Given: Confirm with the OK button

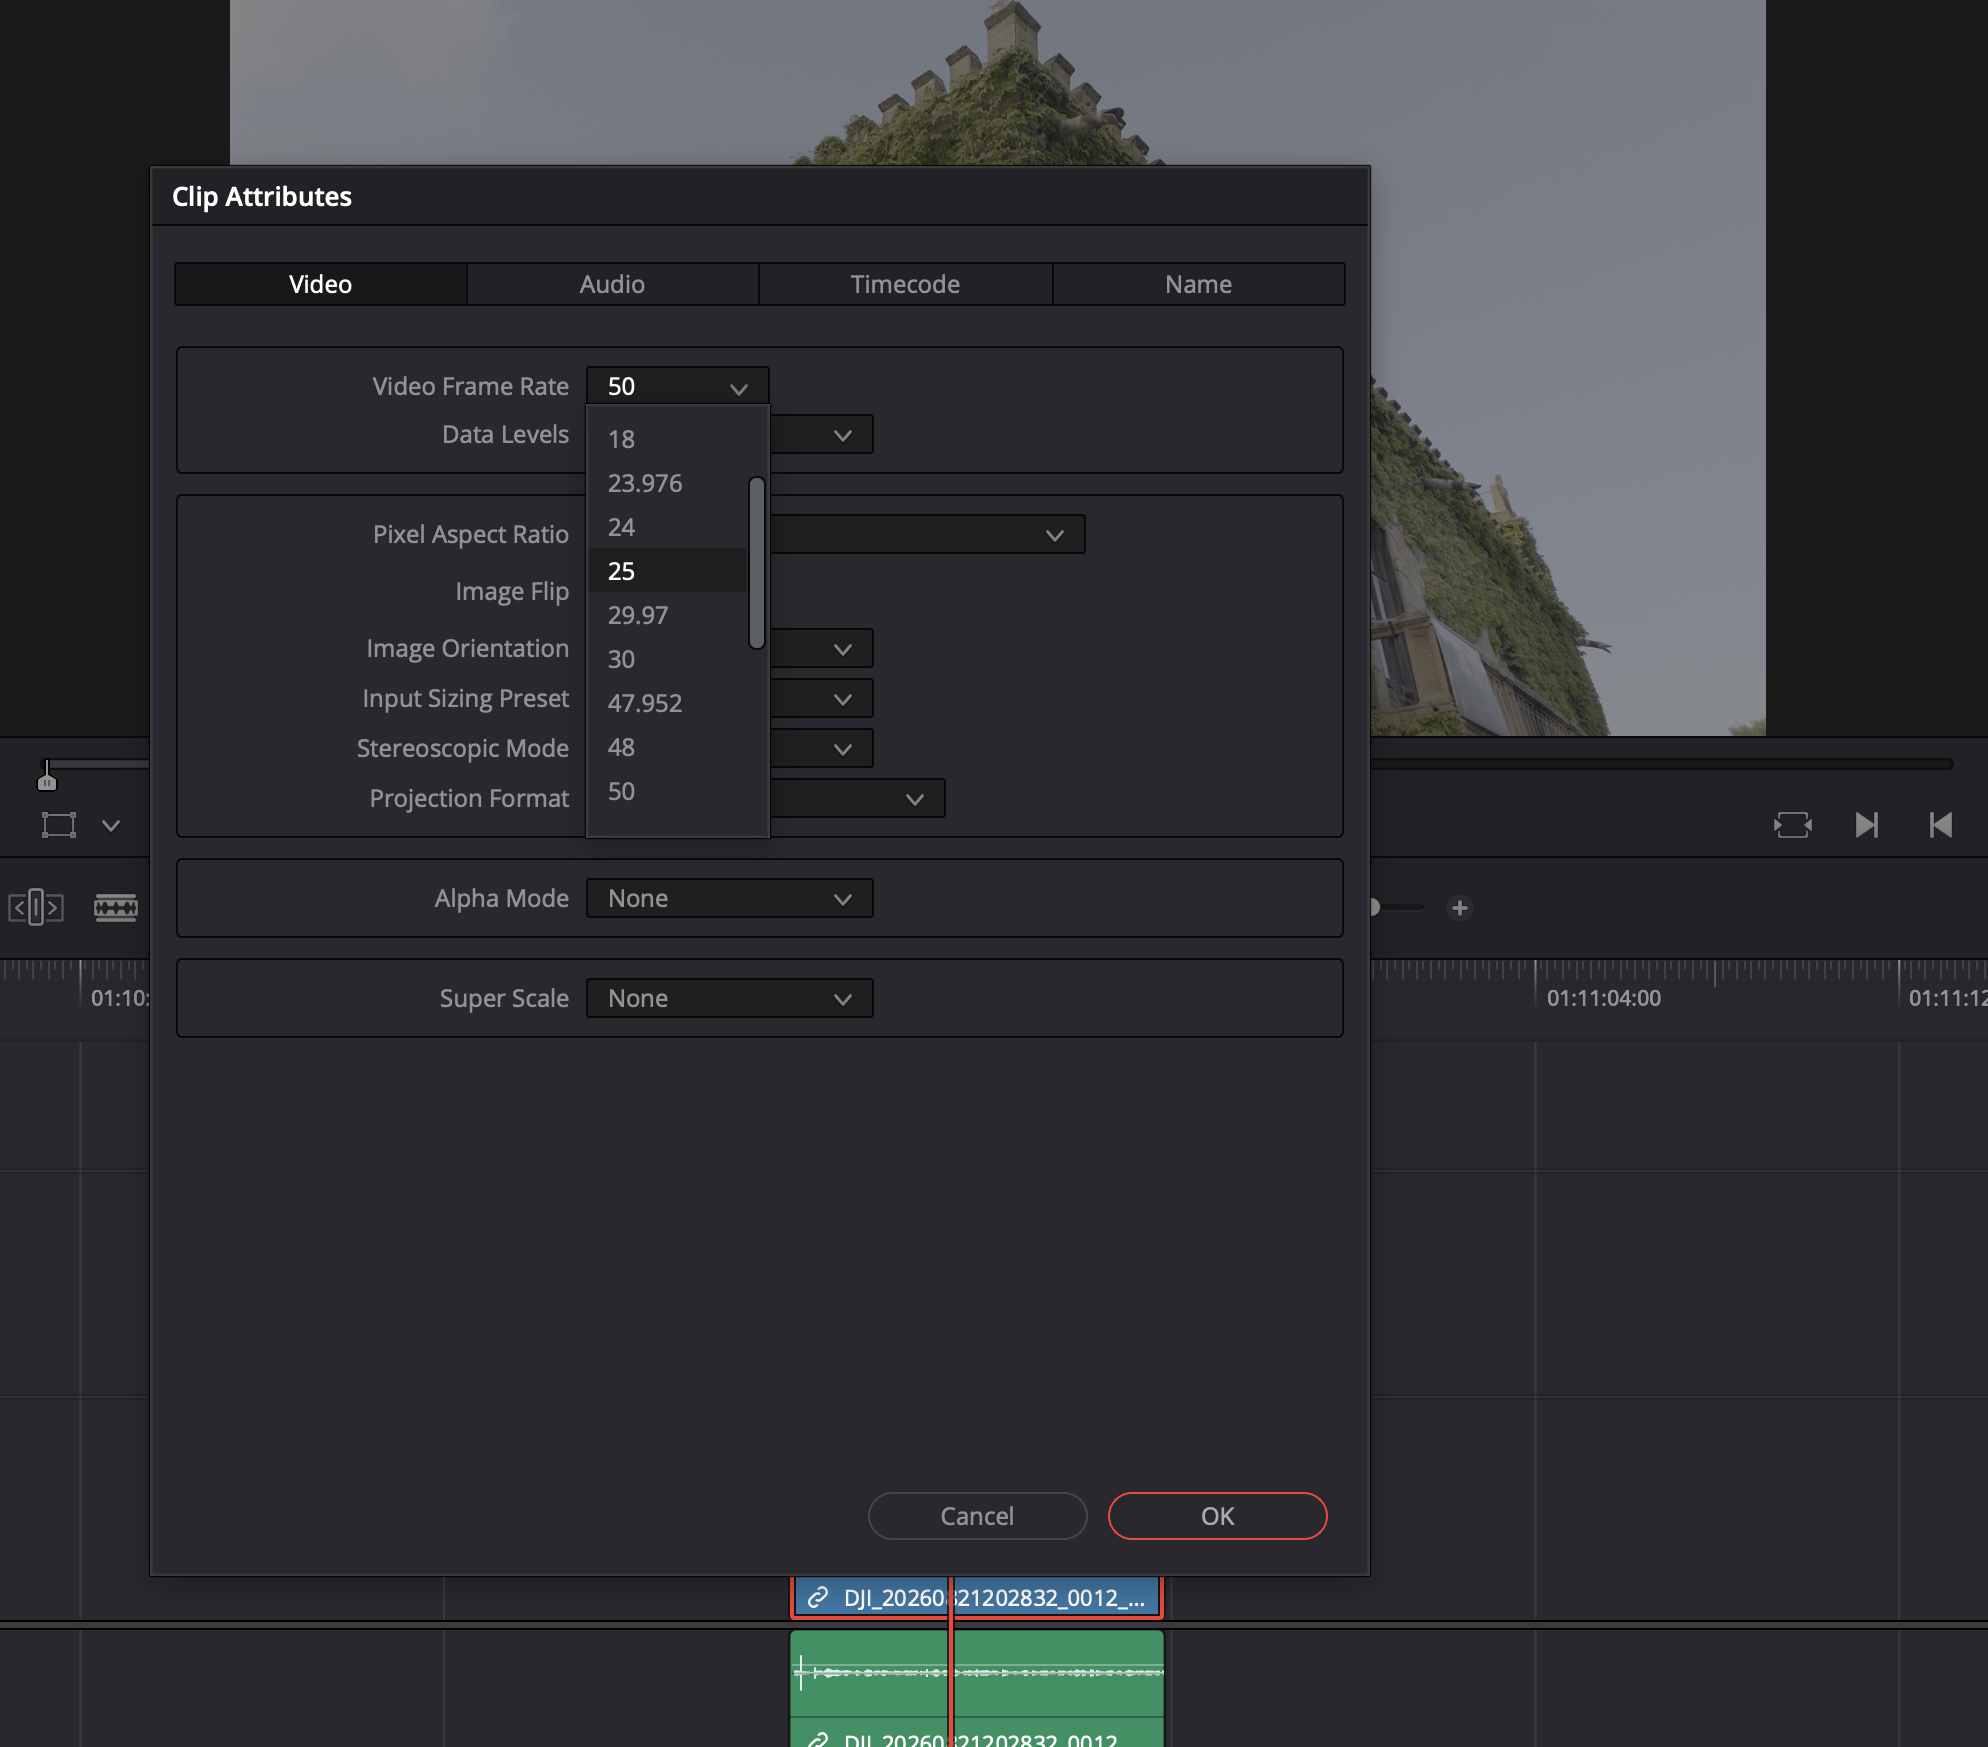Looking at the screenshot, I should click(x=1217, y=1516).
